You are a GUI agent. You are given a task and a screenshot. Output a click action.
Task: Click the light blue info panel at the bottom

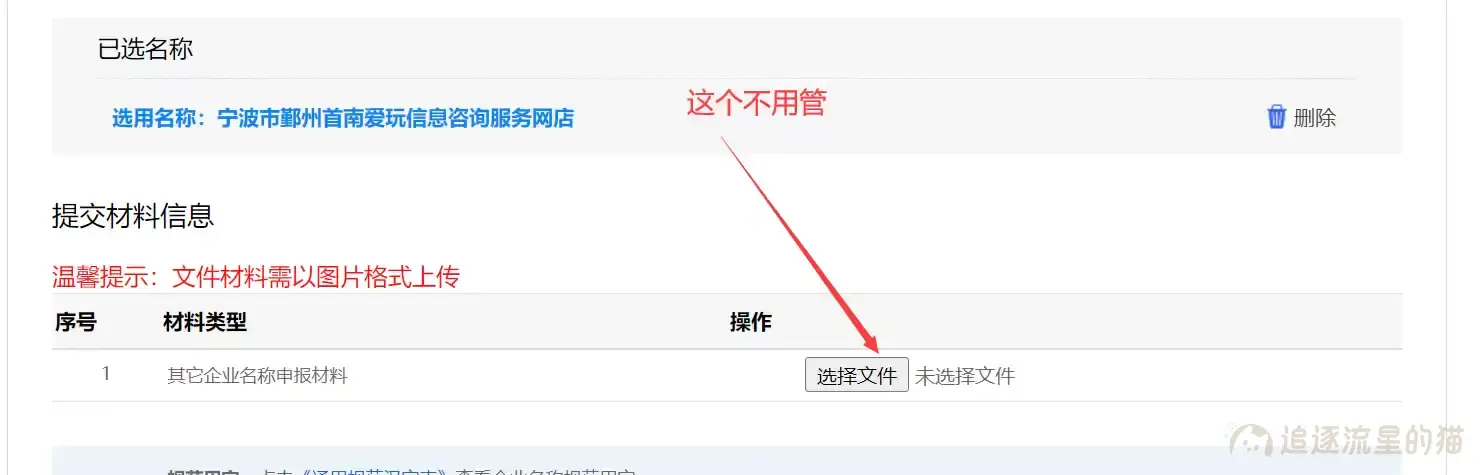point(727,461)
